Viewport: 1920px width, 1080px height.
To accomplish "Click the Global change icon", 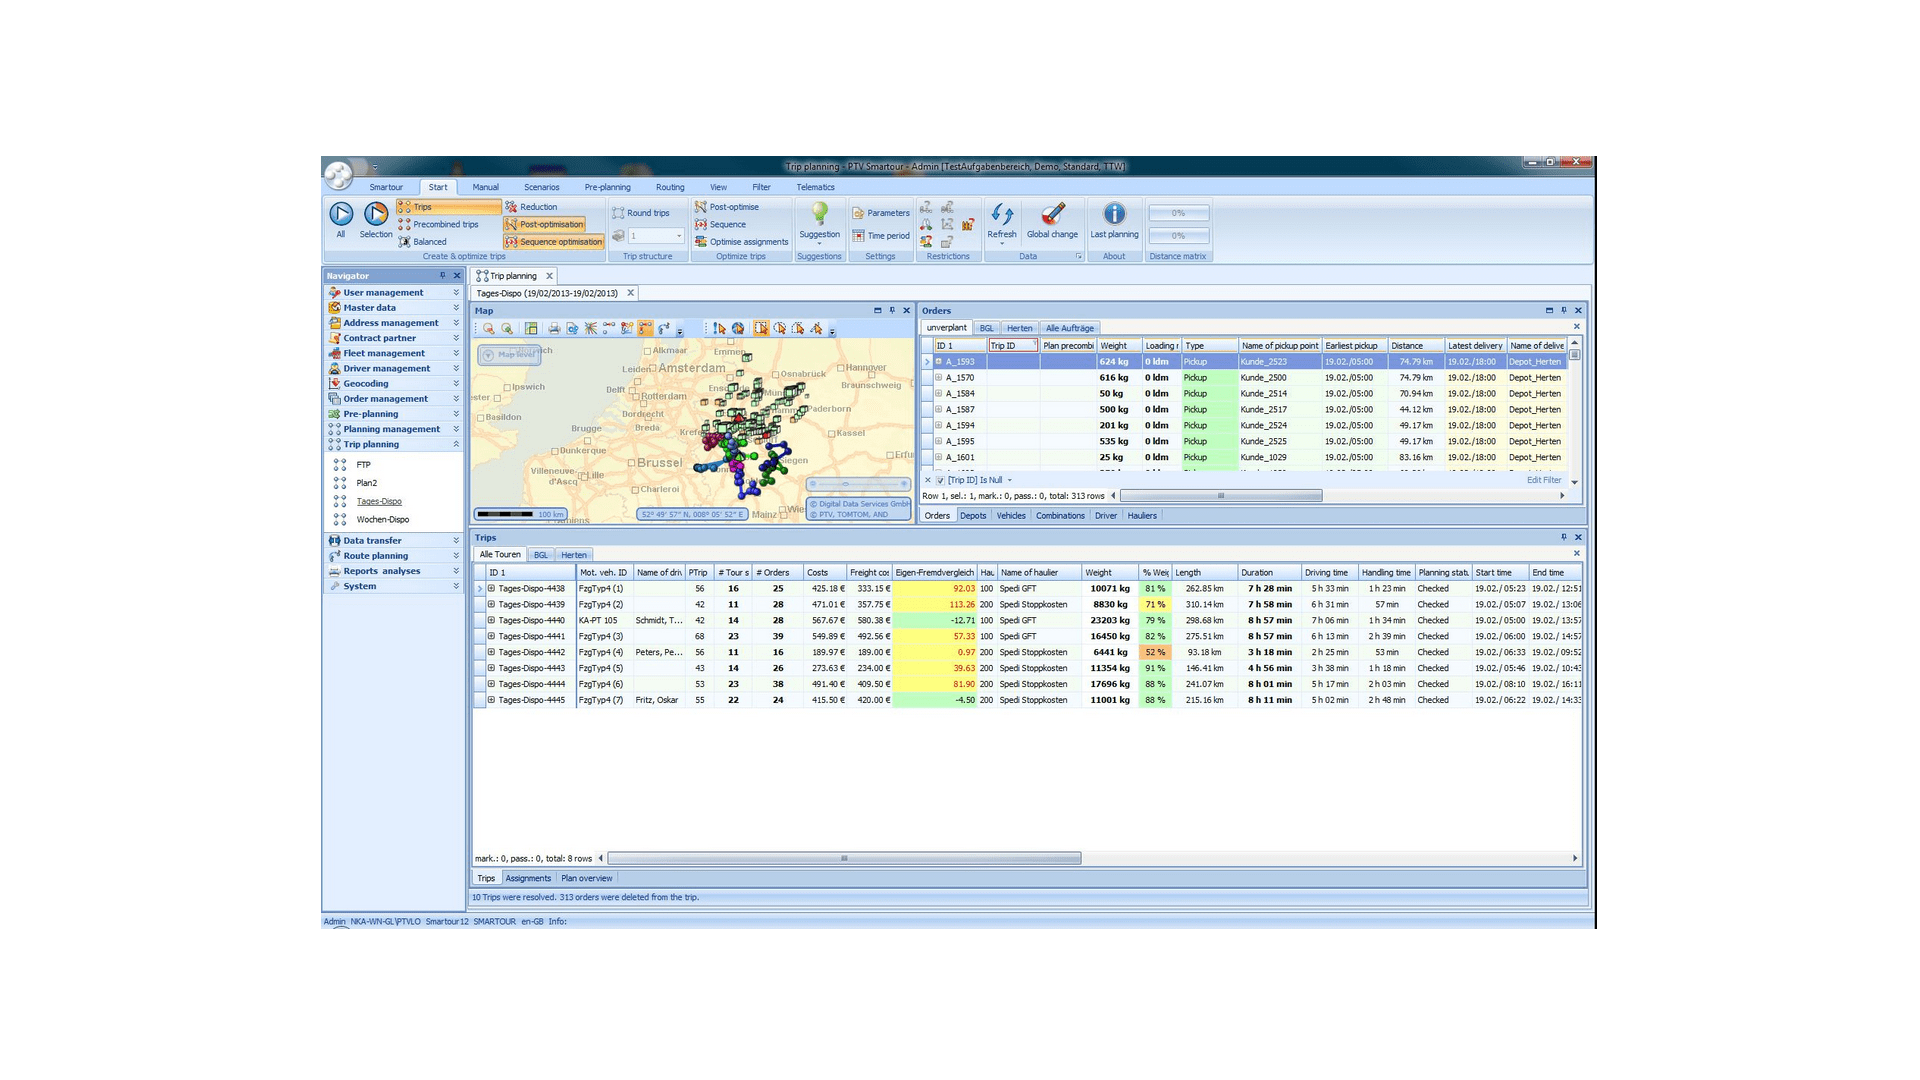I will pos(1052,214).
